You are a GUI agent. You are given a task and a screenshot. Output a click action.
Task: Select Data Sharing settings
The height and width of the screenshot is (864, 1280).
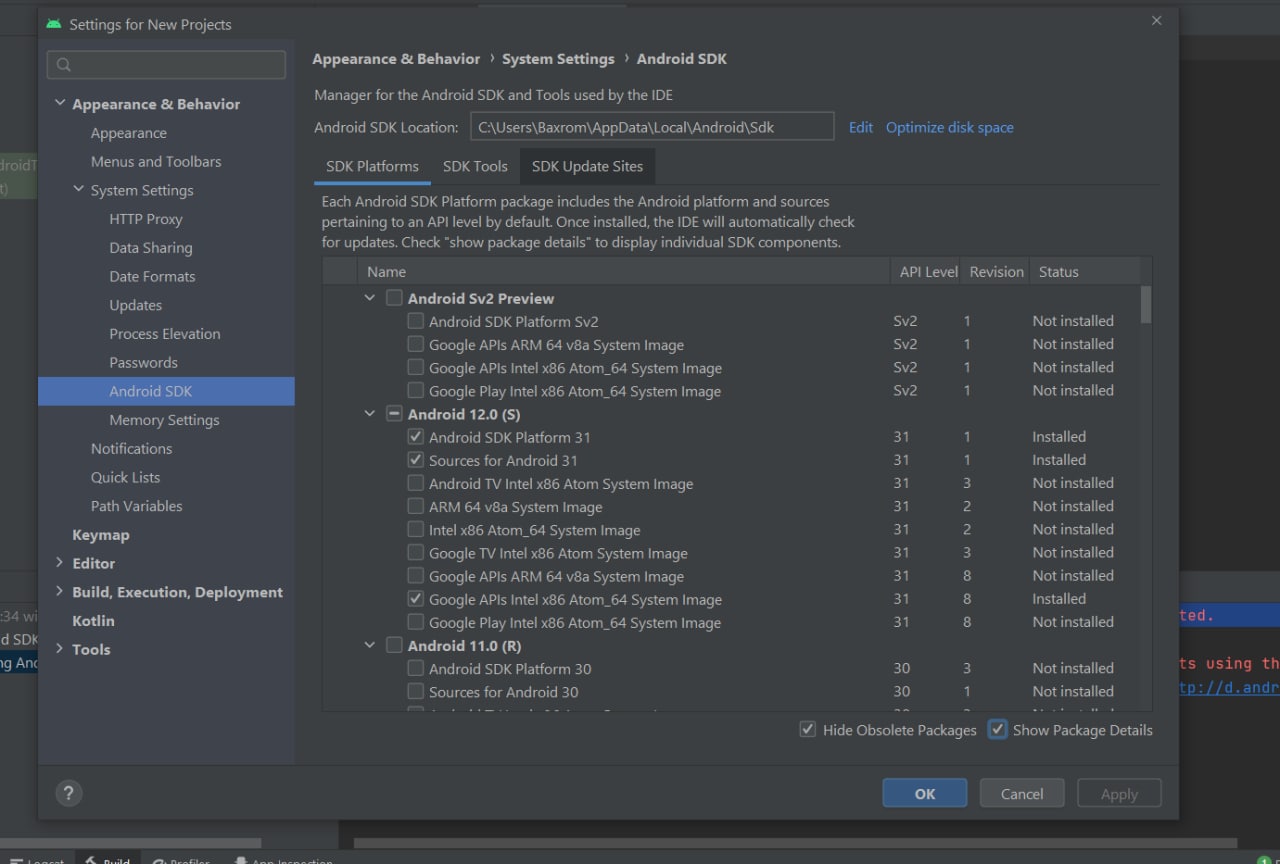151,247
